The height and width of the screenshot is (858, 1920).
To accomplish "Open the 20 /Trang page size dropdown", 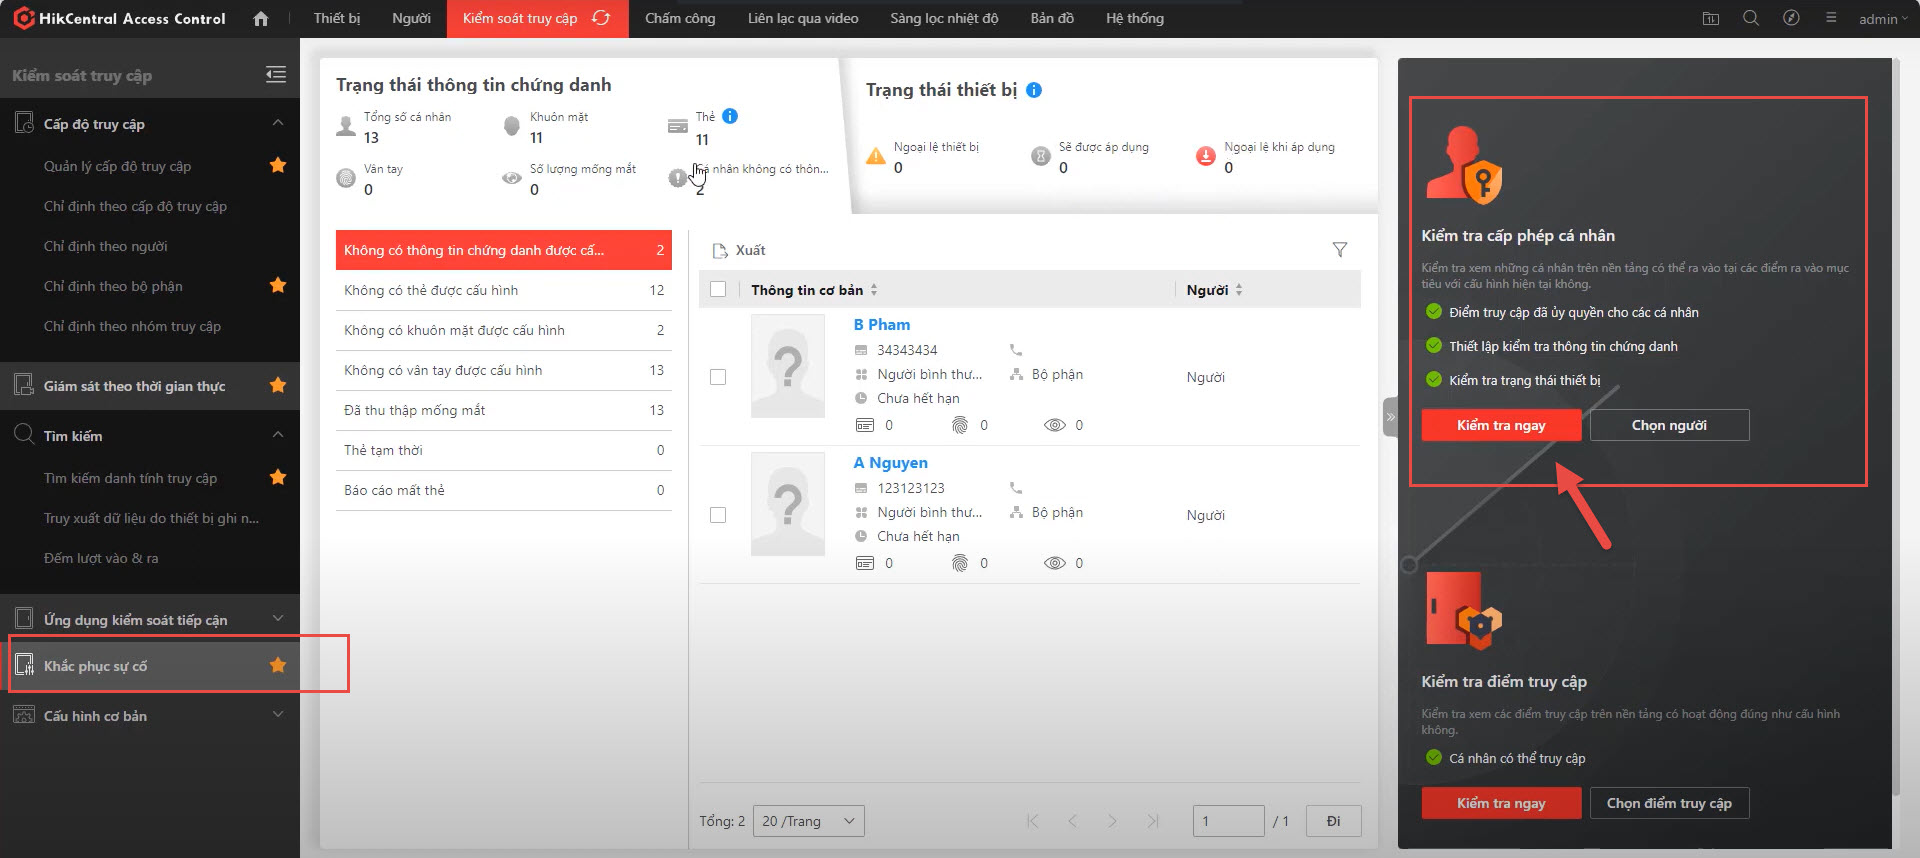I will point(808,821).
